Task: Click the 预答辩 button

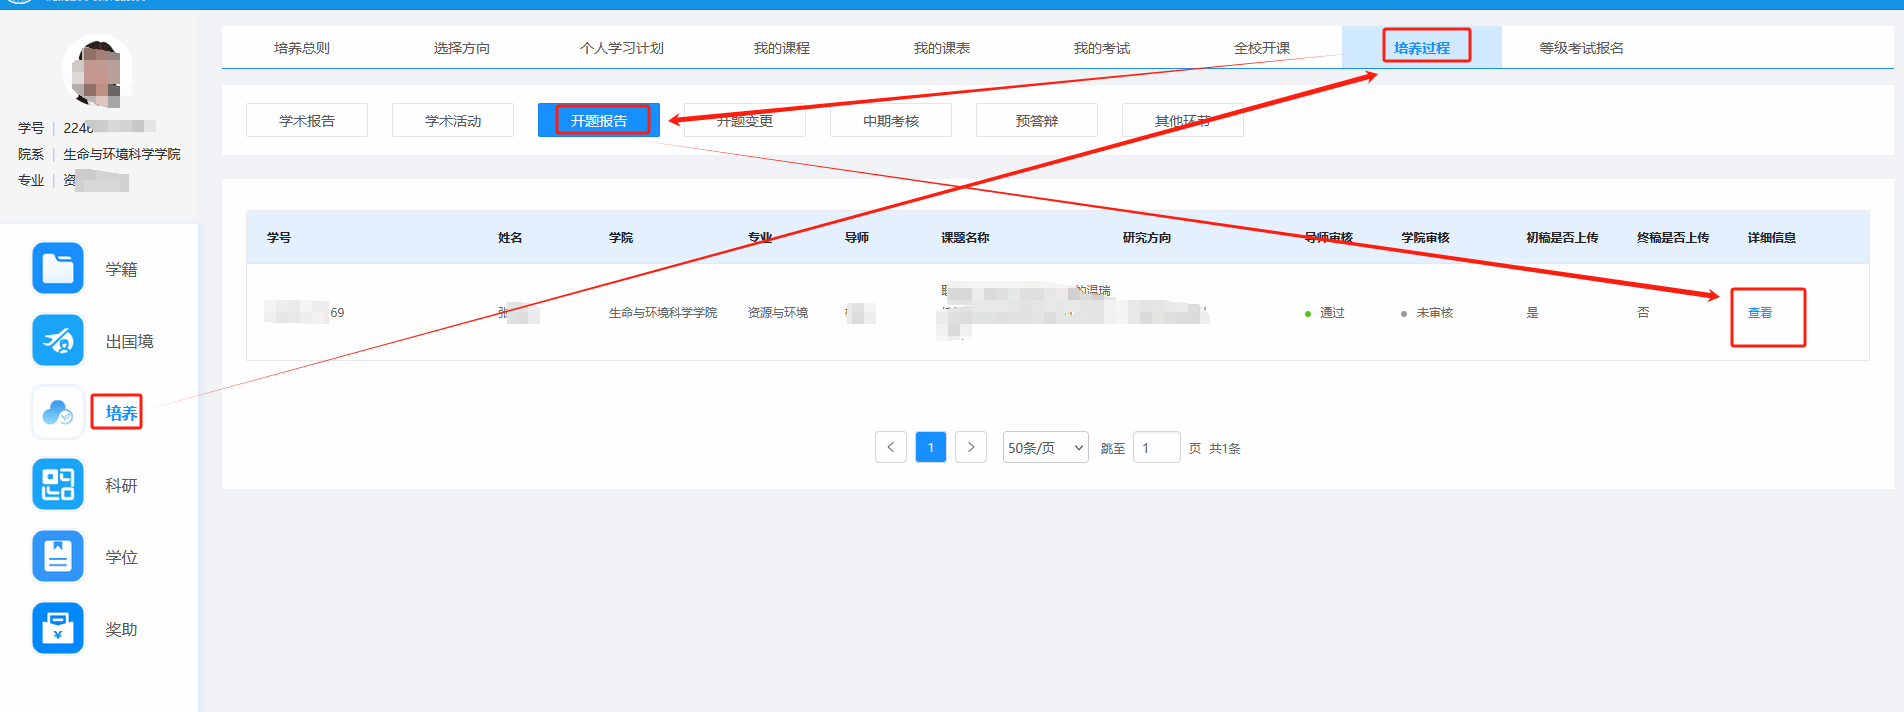Action: (x=1036, y=121)
